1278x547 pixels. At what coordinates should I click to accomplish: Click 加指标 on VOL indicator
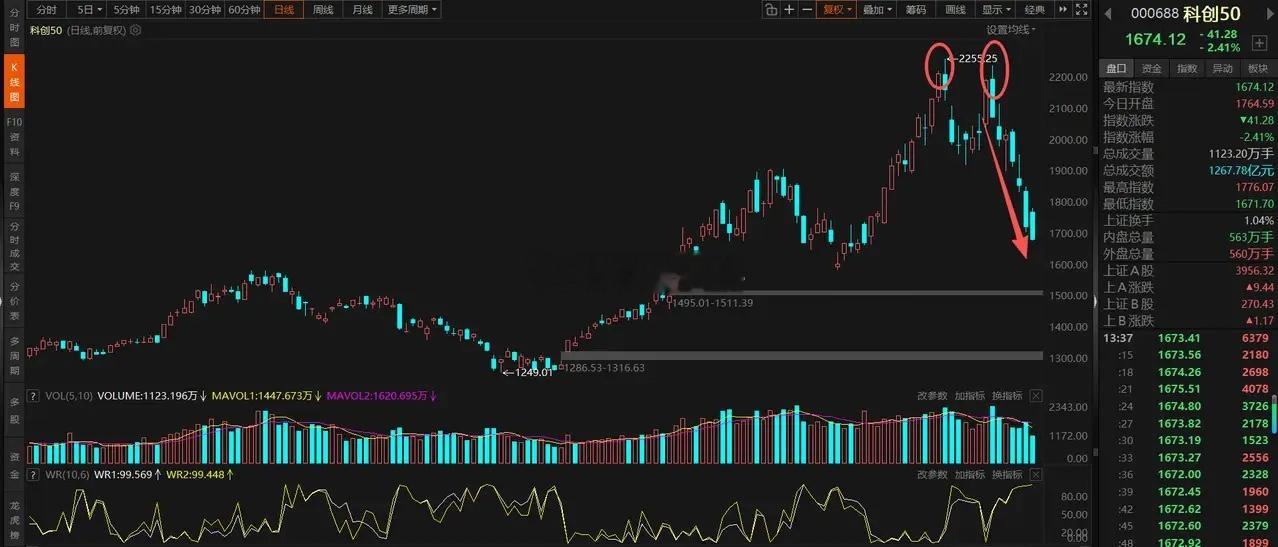pyautogui.click(x=970, y=396)
